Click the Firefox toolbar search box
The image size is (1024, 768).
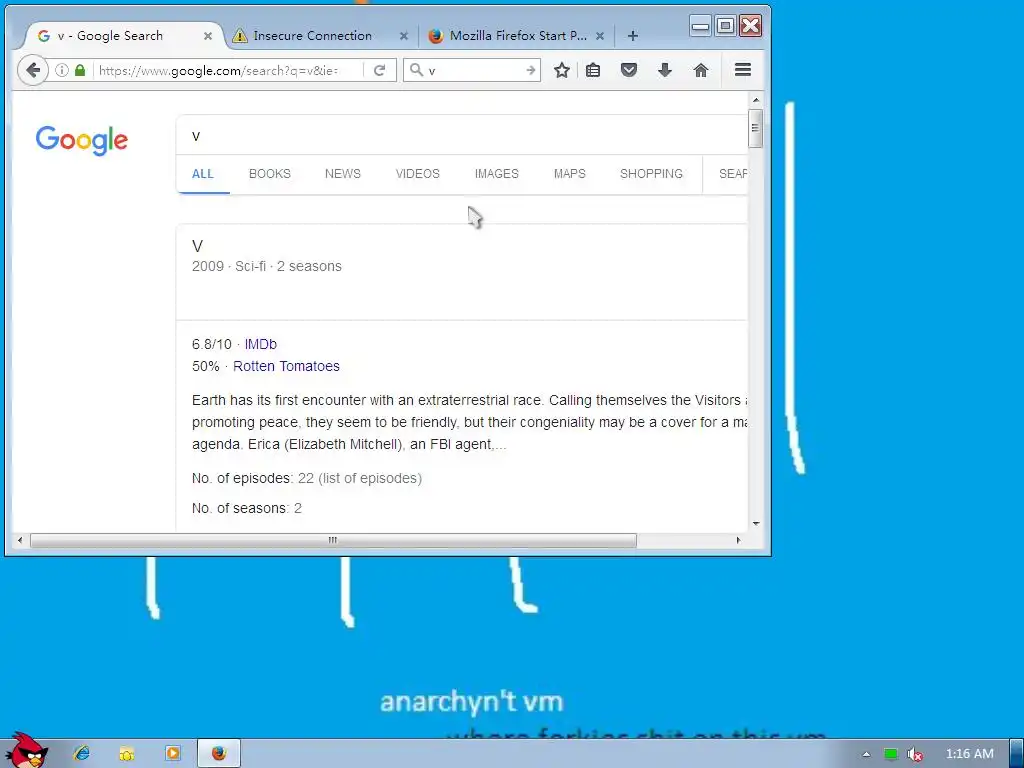pos(473,70)
